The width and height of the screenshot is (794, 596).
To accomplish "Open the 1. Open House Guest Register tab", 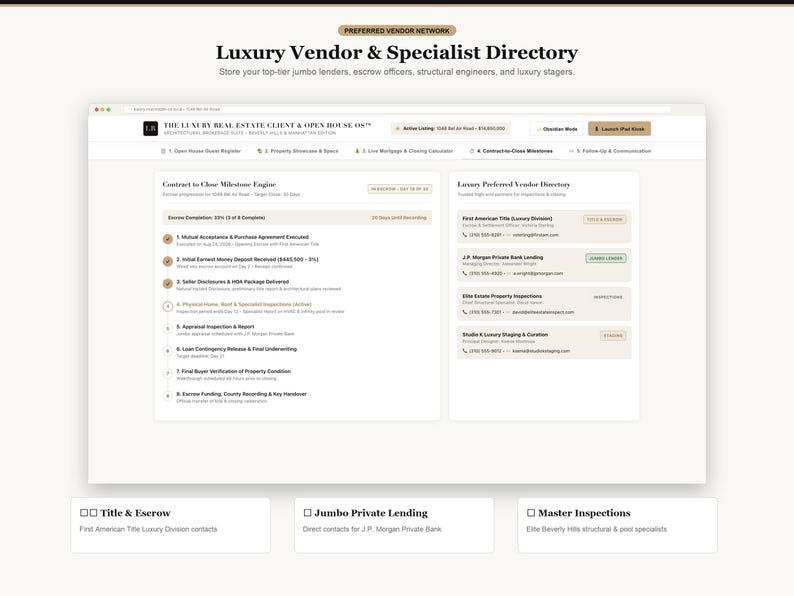I will [x=201, y=151].
